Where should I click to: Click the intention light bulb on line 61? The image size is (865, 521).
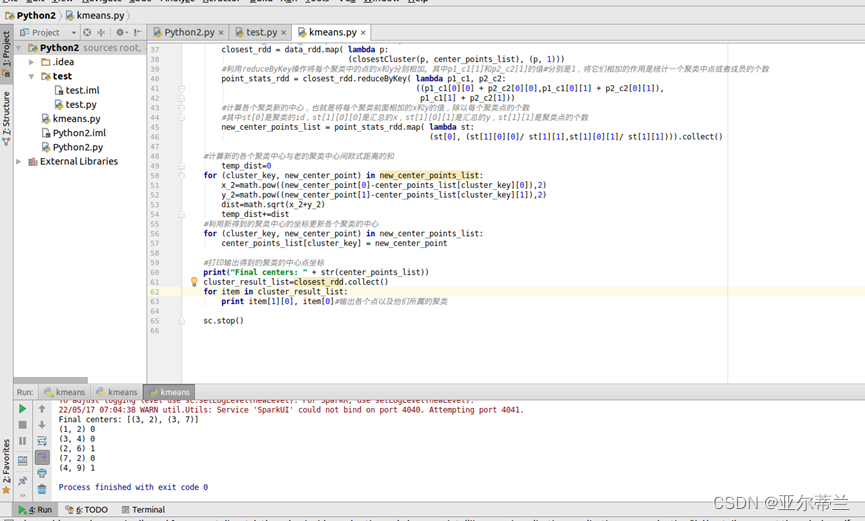tap(194, 282)
